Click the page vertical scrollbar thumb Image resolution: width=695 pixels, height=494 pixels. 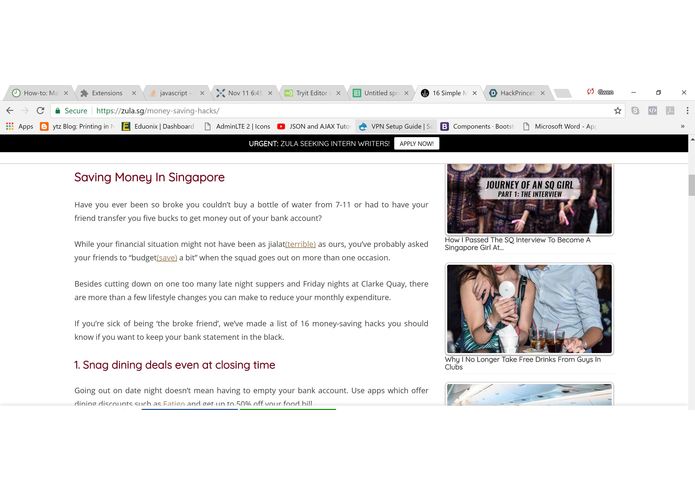coord(691,185)
